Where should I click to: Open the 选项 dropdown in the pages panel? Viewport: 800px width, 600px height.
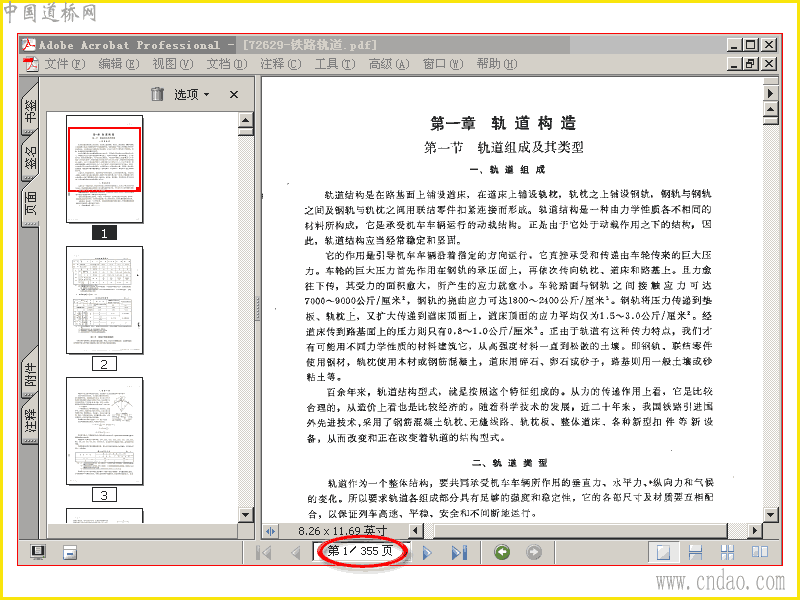coord(191,94)
